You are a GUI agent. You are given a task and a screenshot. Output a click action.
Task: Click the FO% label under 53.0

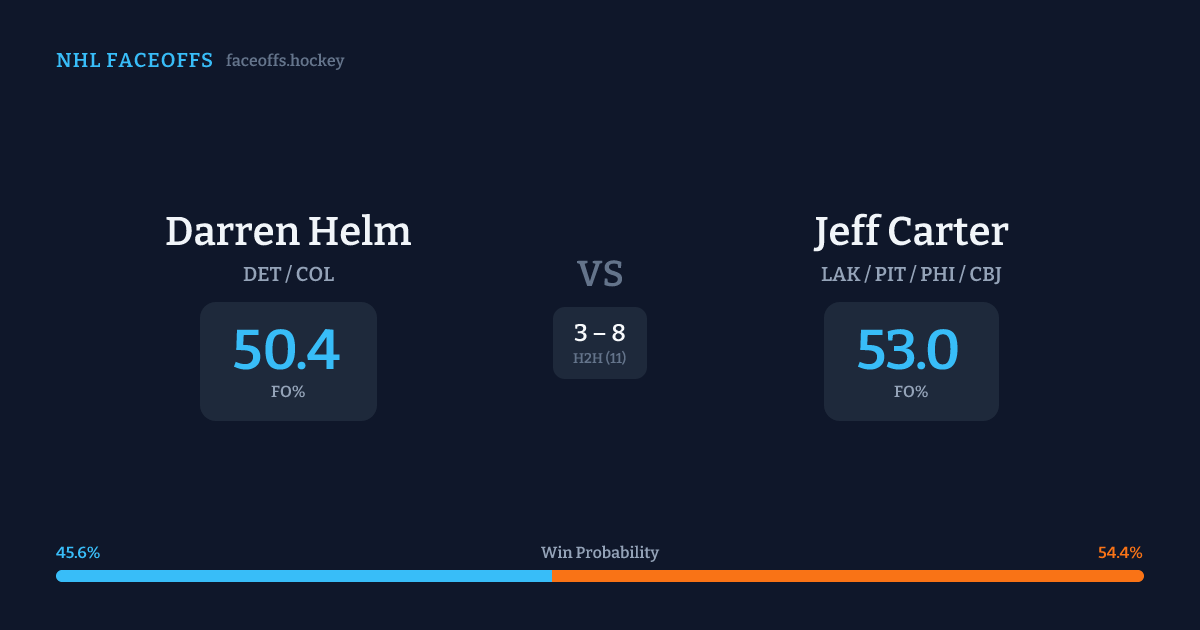click(911, 392)
